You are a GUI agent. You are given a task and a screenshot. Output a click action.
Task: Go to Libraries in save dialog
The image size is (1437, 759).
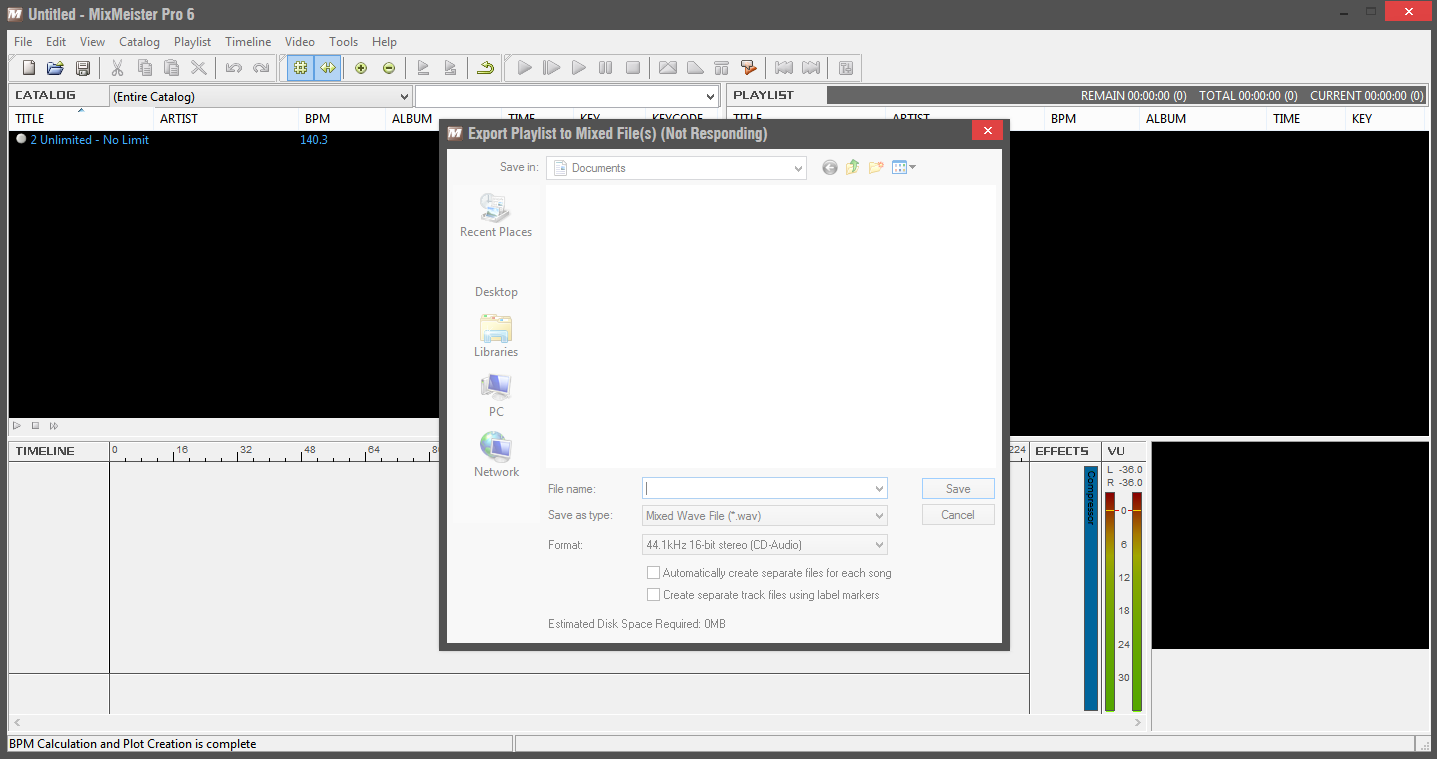(x=496, y=336)
